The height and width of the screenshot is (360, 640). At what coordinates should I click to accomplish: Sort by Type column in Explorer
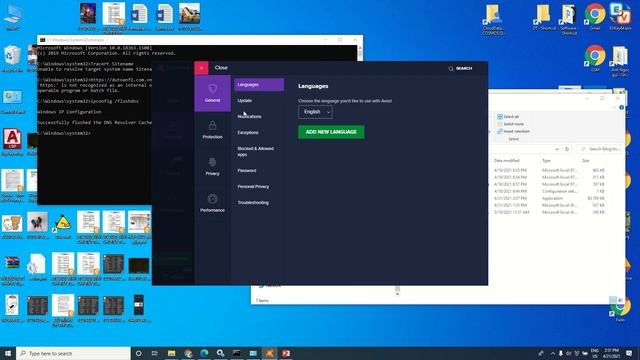pyautogui.click(x=546, y=161)
